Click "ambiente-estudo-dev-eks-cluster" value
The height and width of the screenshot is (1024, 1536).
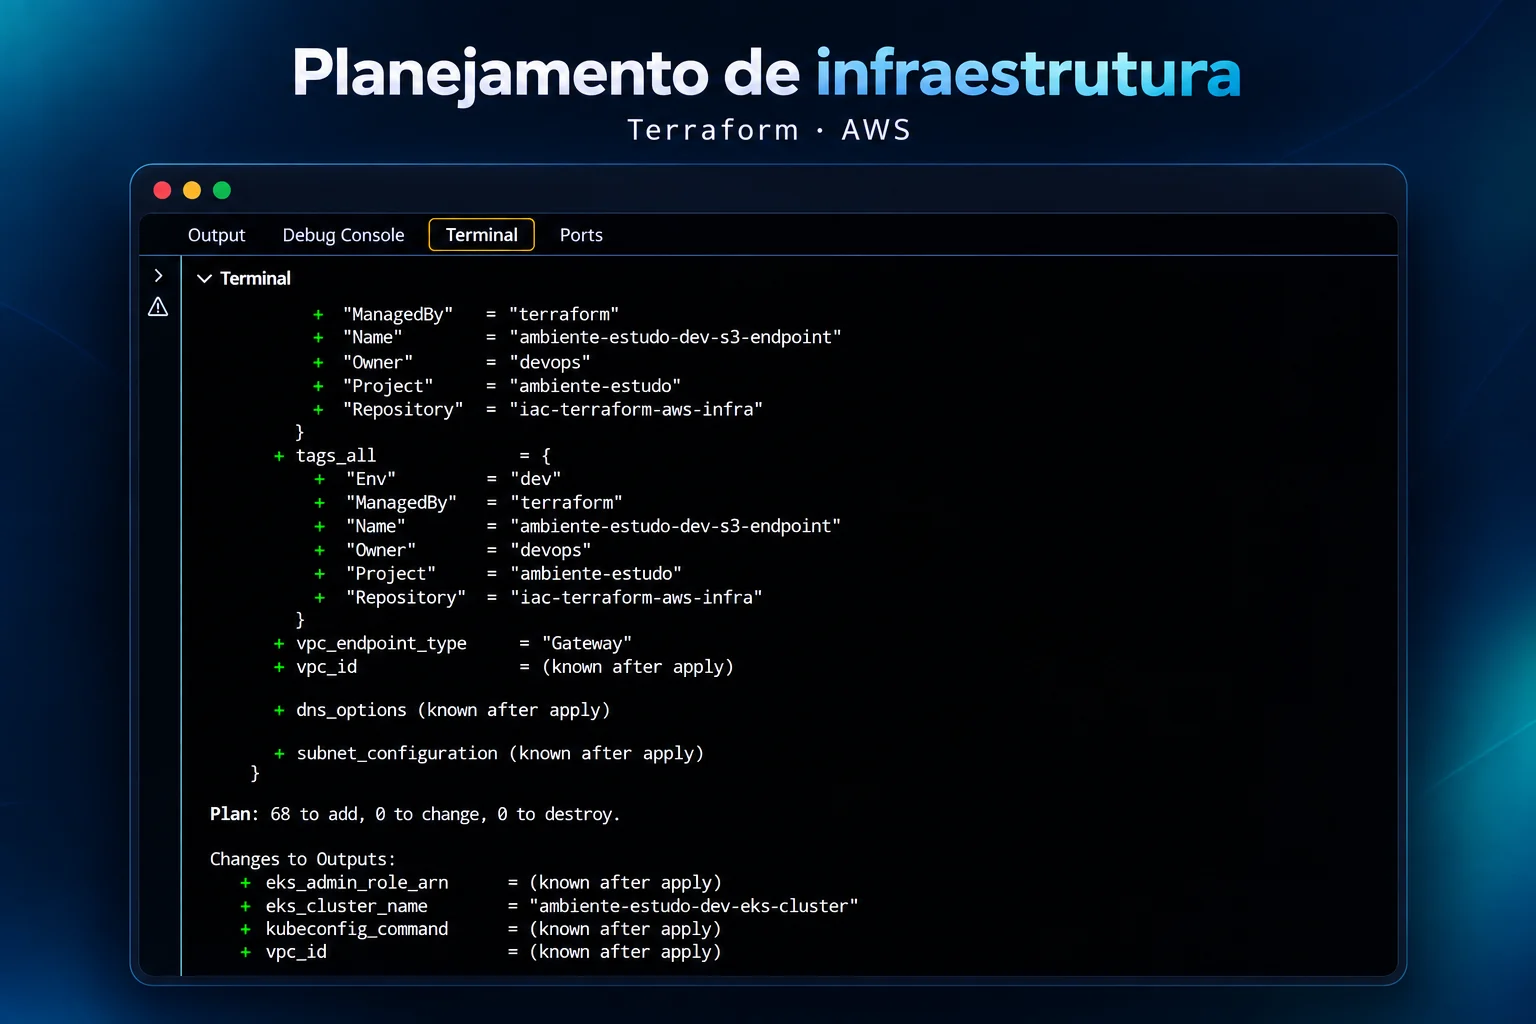(694, 906)
